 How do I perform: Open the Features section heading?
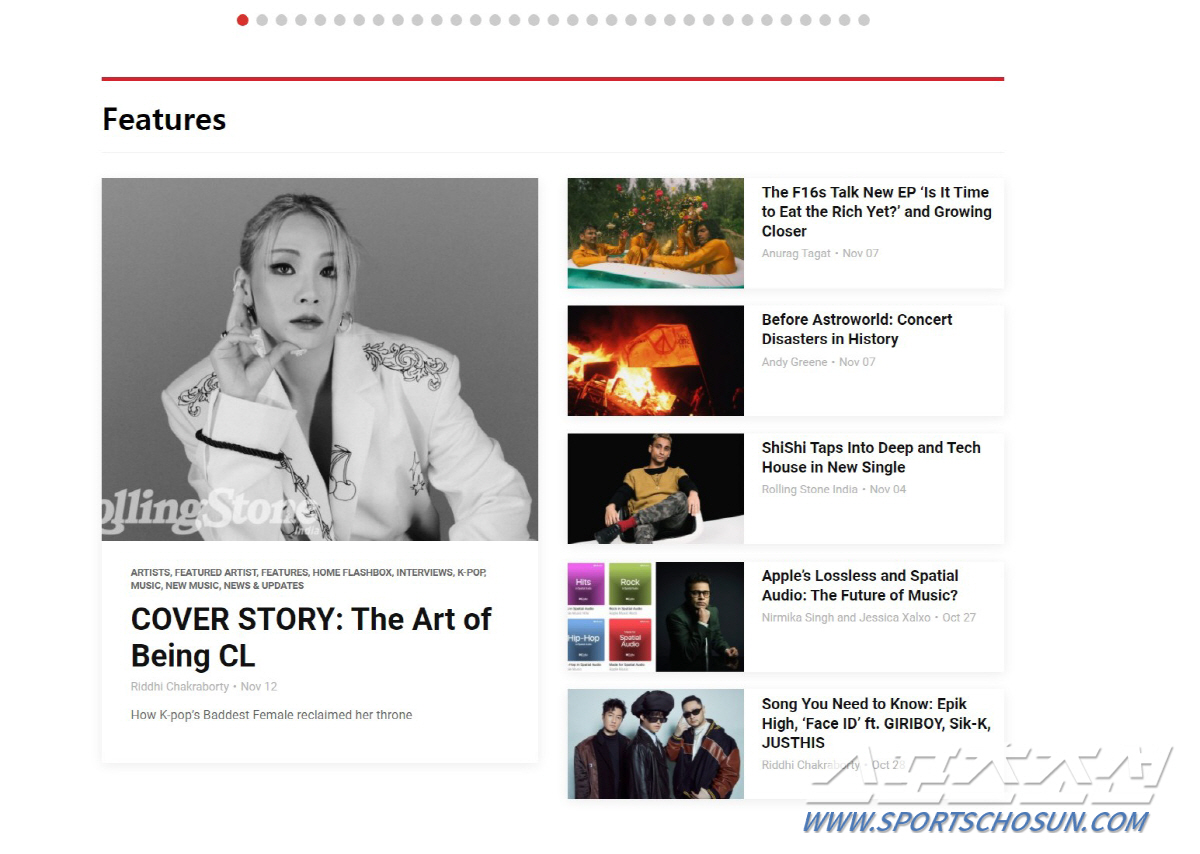[164, 120]
